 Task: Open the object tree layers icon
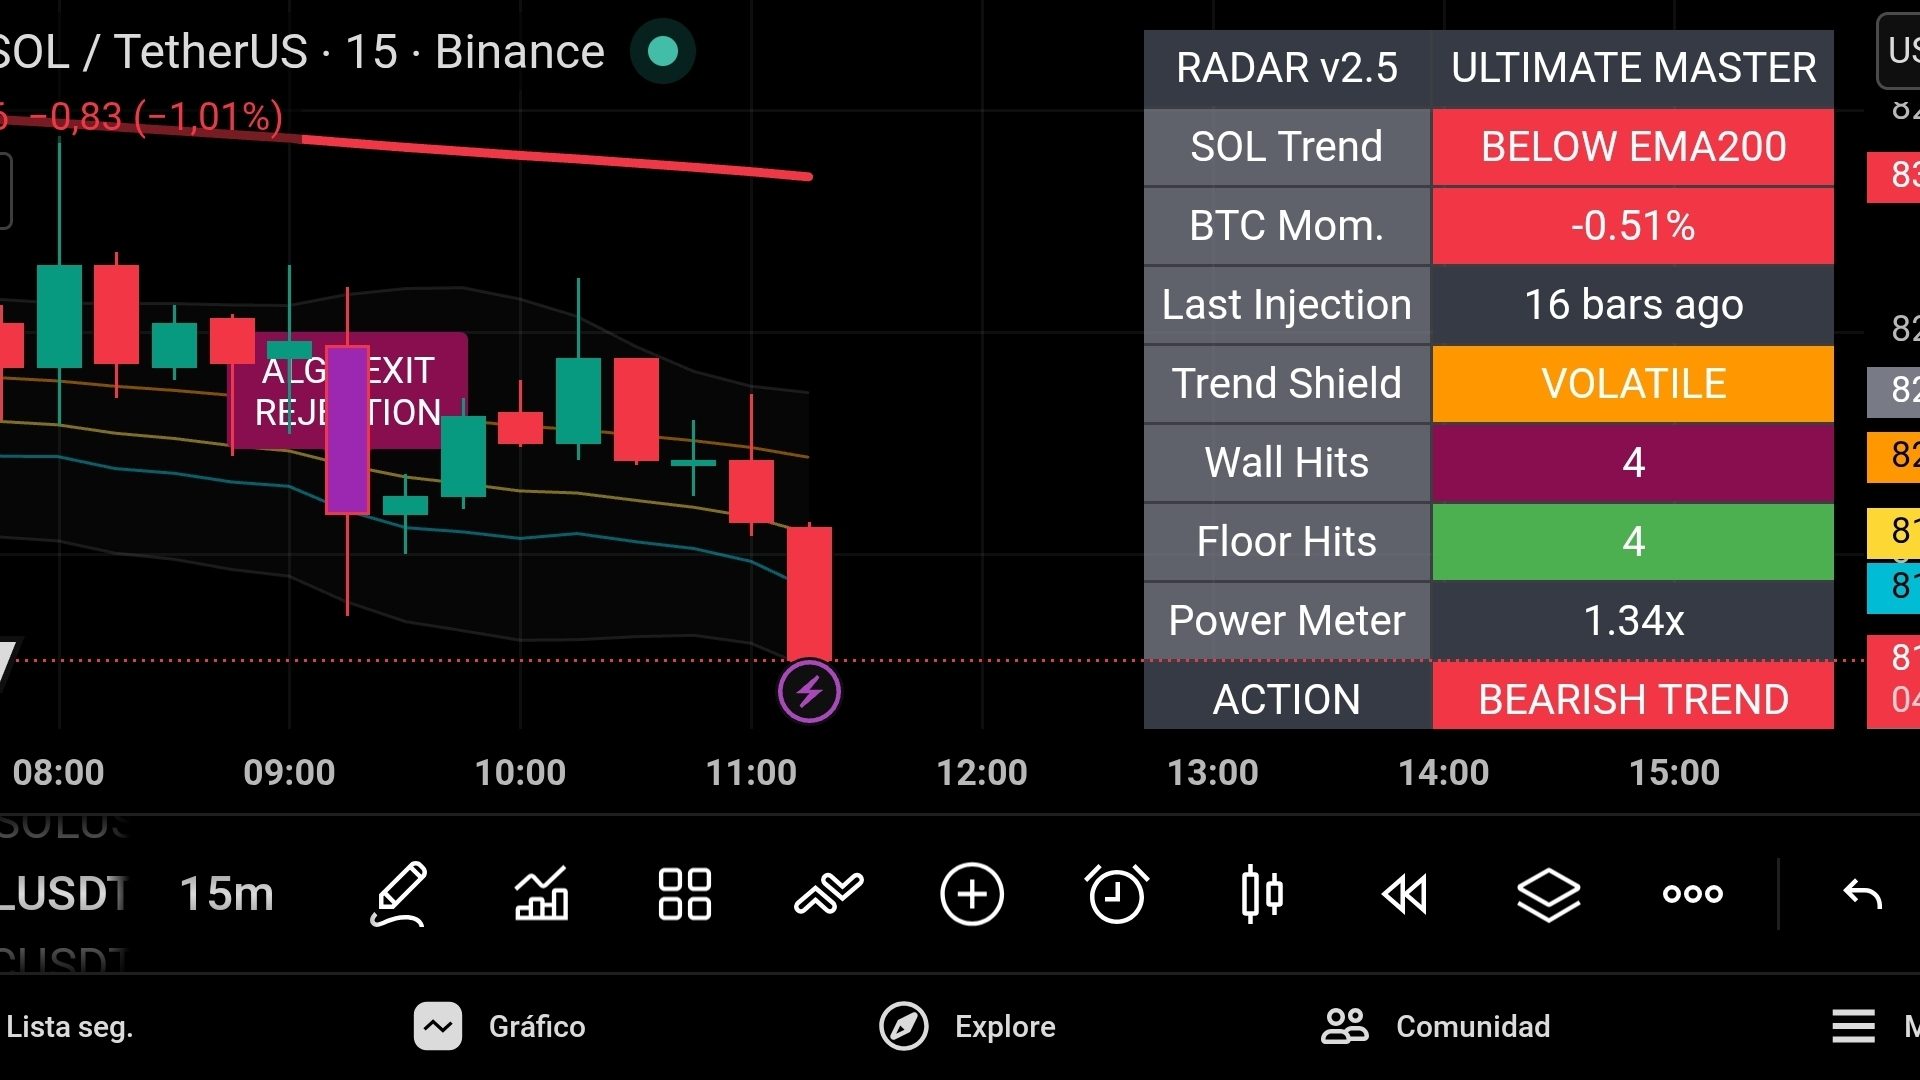tap(1548, 893)
